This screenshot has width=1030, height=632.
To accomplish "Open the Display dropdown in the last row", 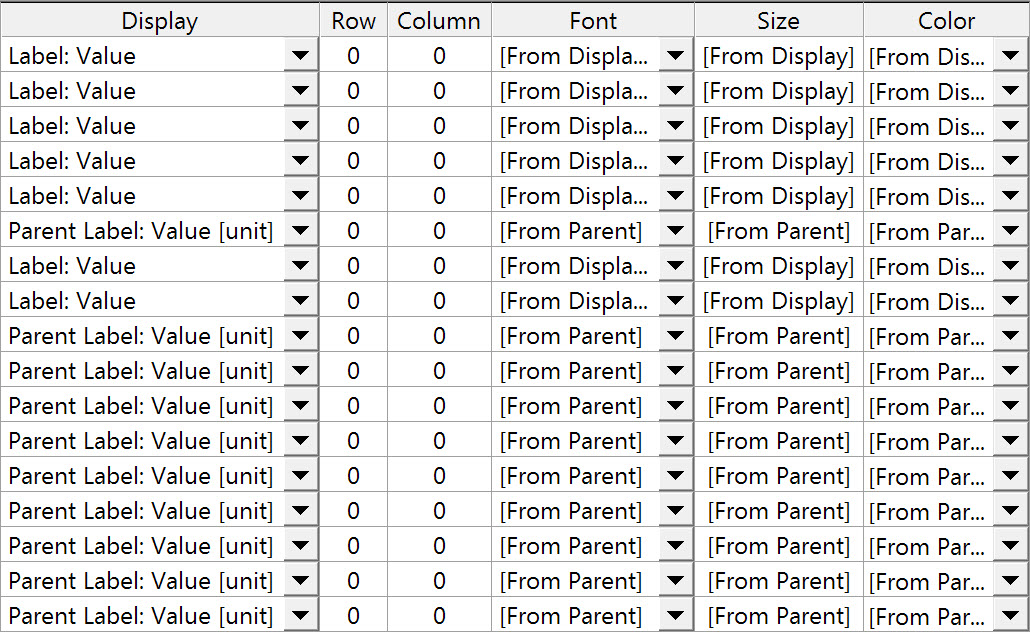I will click(300, 616).
